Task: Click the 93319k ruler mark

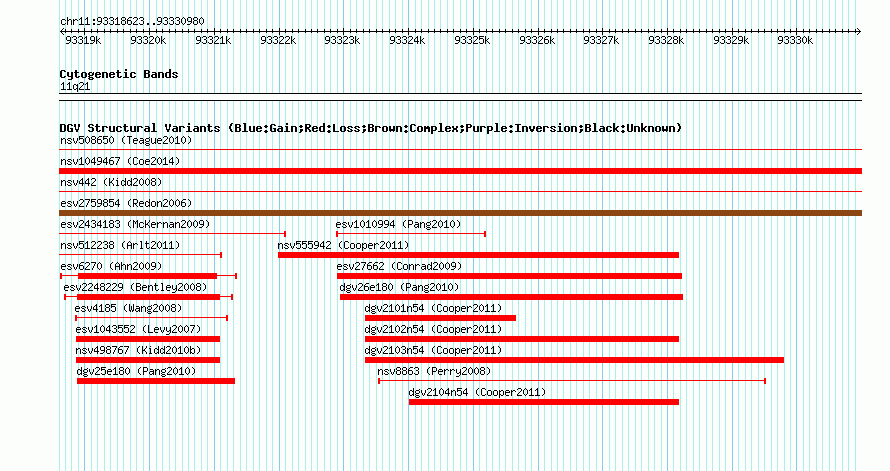Action: [83, 40]
